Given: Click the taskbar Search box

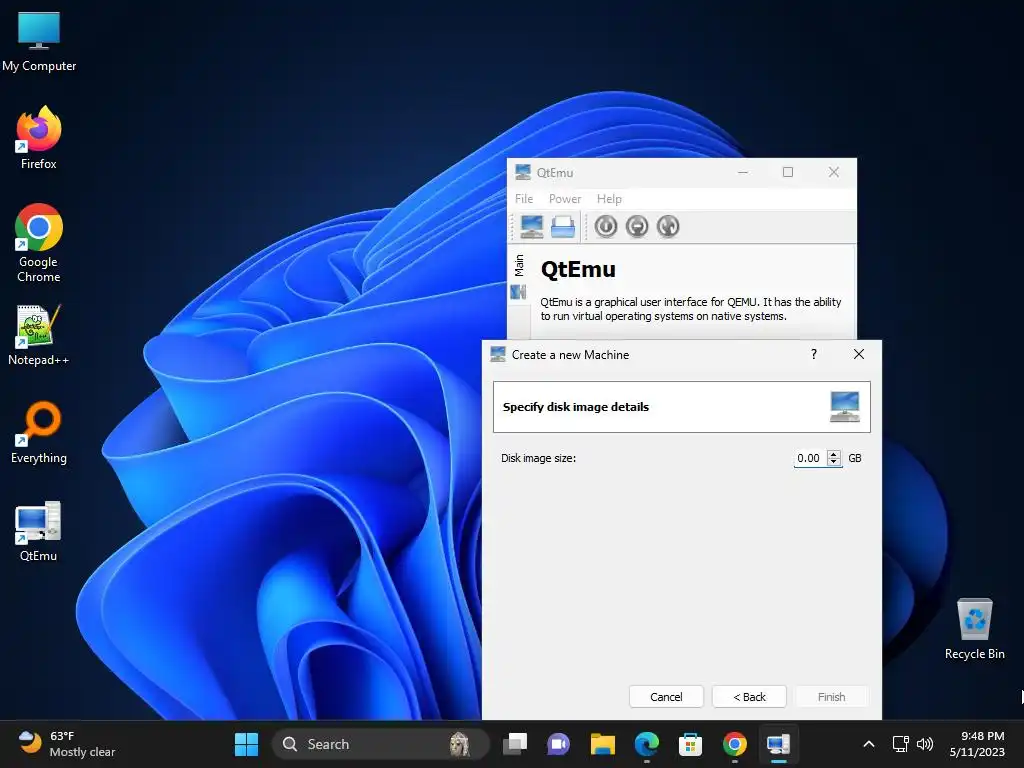Looking at the screenshot, I should coord(381,744).
